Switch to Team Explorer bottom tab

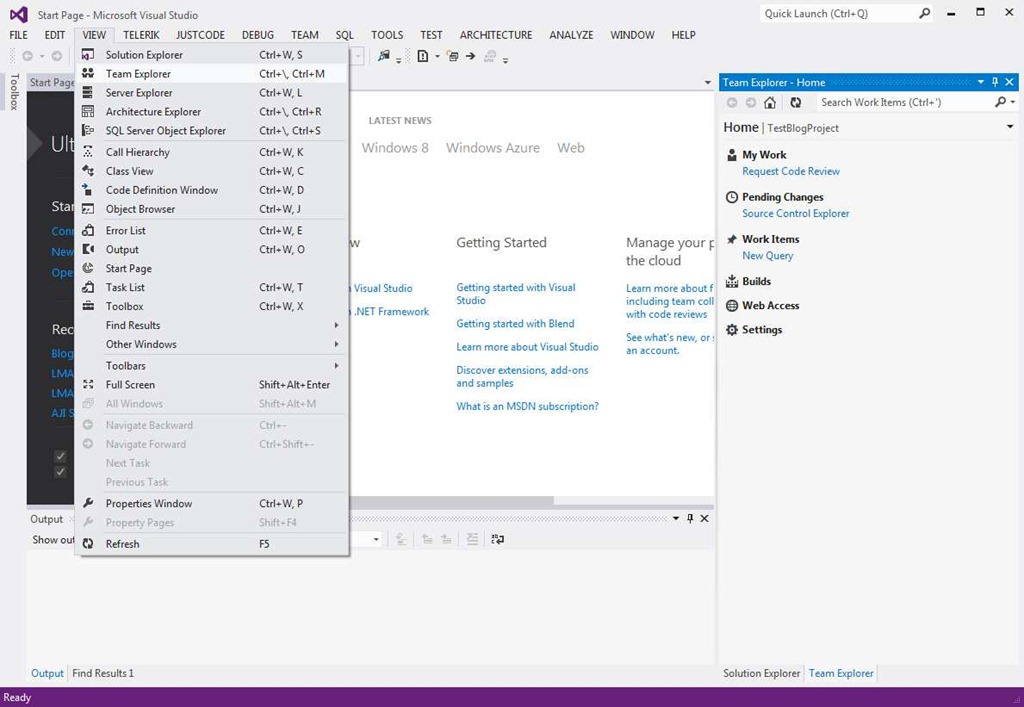pyautogui.click(x=841, y=673)
